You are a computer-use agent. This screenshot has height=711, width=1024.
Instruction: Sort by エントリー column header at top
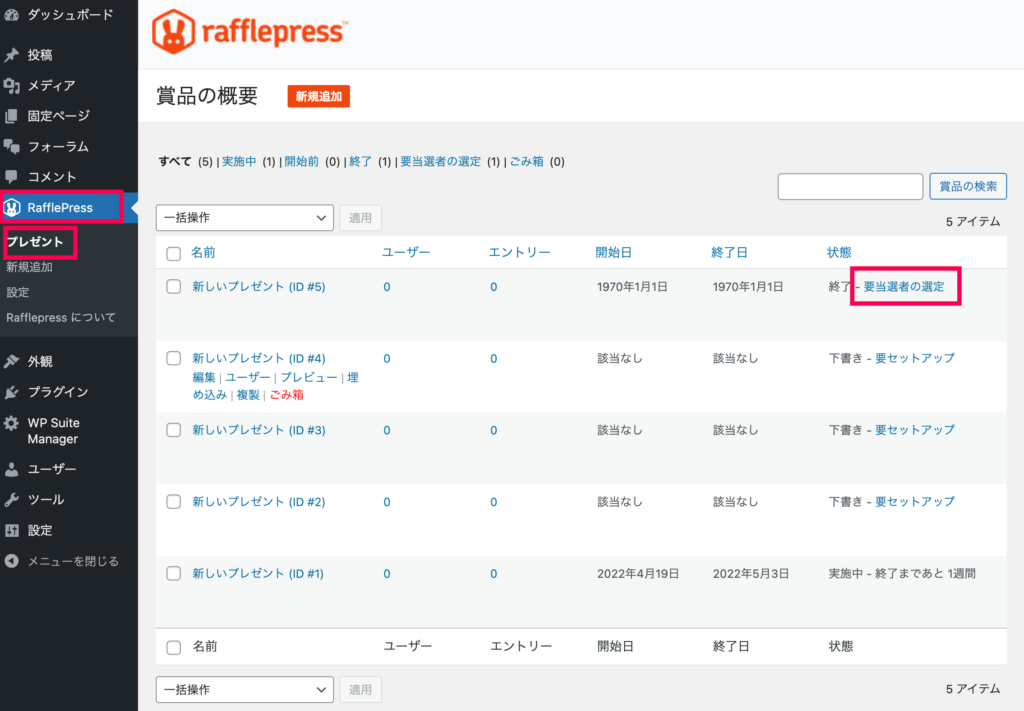coord(520,253)
